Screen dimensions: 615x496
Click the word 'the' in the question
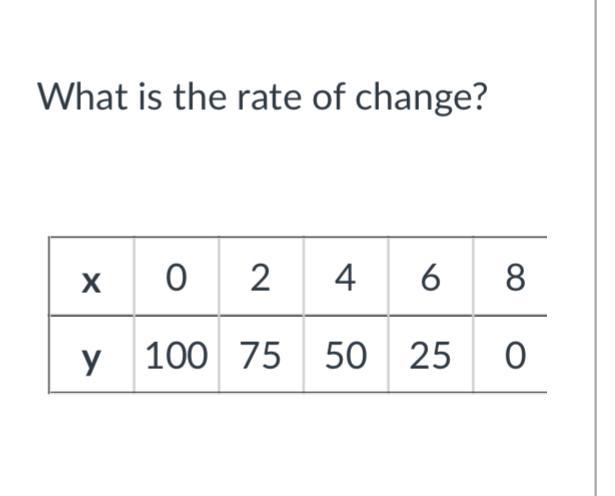pos(200,96)
